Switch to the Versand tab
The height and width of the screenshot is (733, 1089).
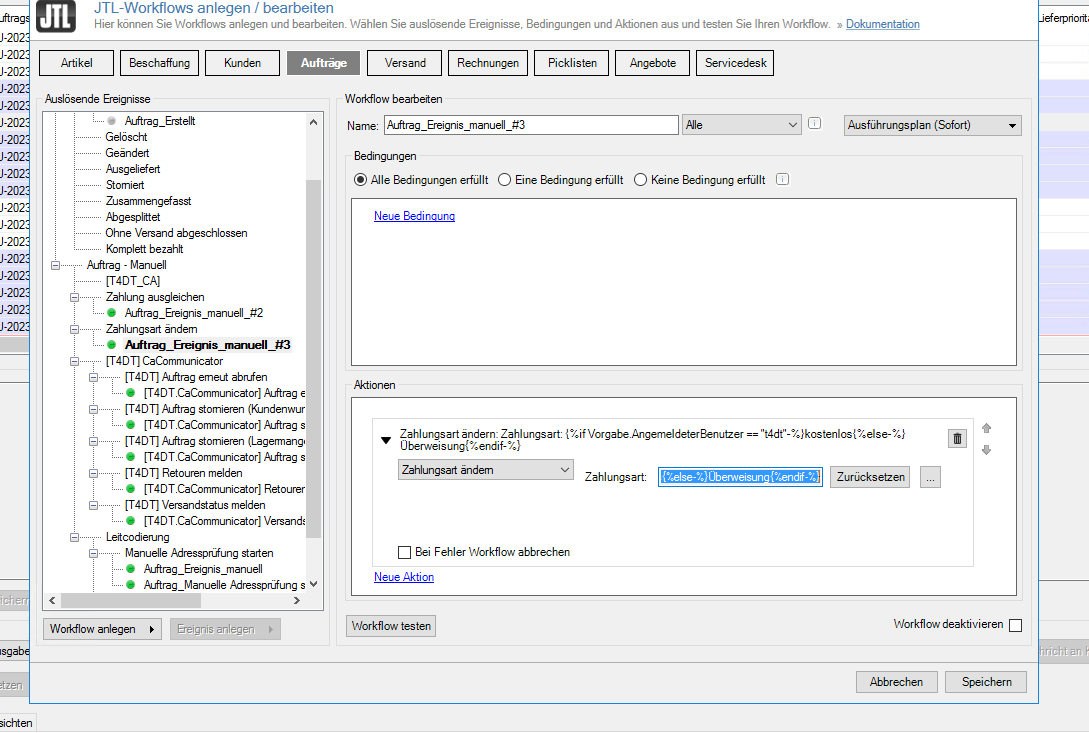[405, 63]
